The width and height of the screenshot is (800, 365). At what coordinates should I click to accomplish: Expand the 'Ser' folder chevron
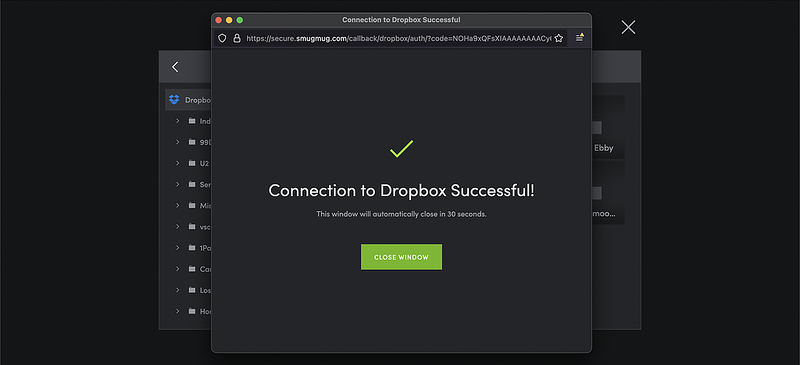click(x=178, y=184)
